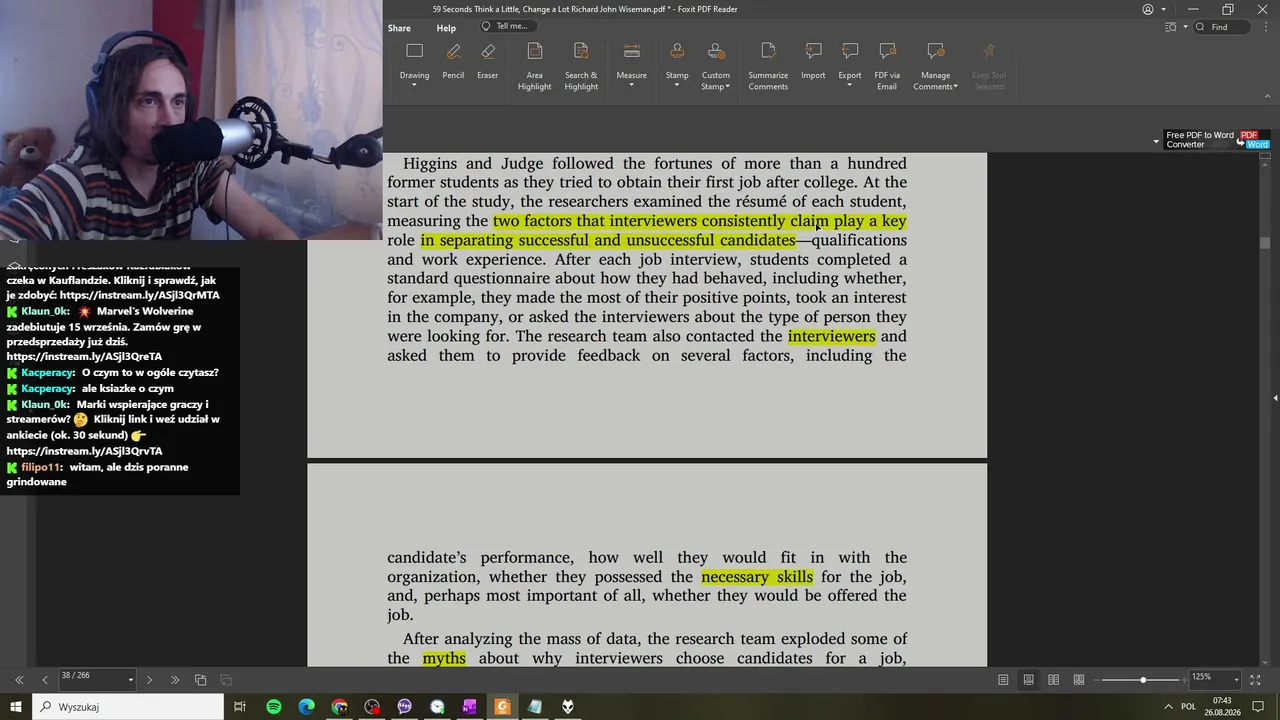The width and height of the screenshot is (1280, 720).
Task: Go to the next page
Action: pyautogui.click(x=149, y=680)
